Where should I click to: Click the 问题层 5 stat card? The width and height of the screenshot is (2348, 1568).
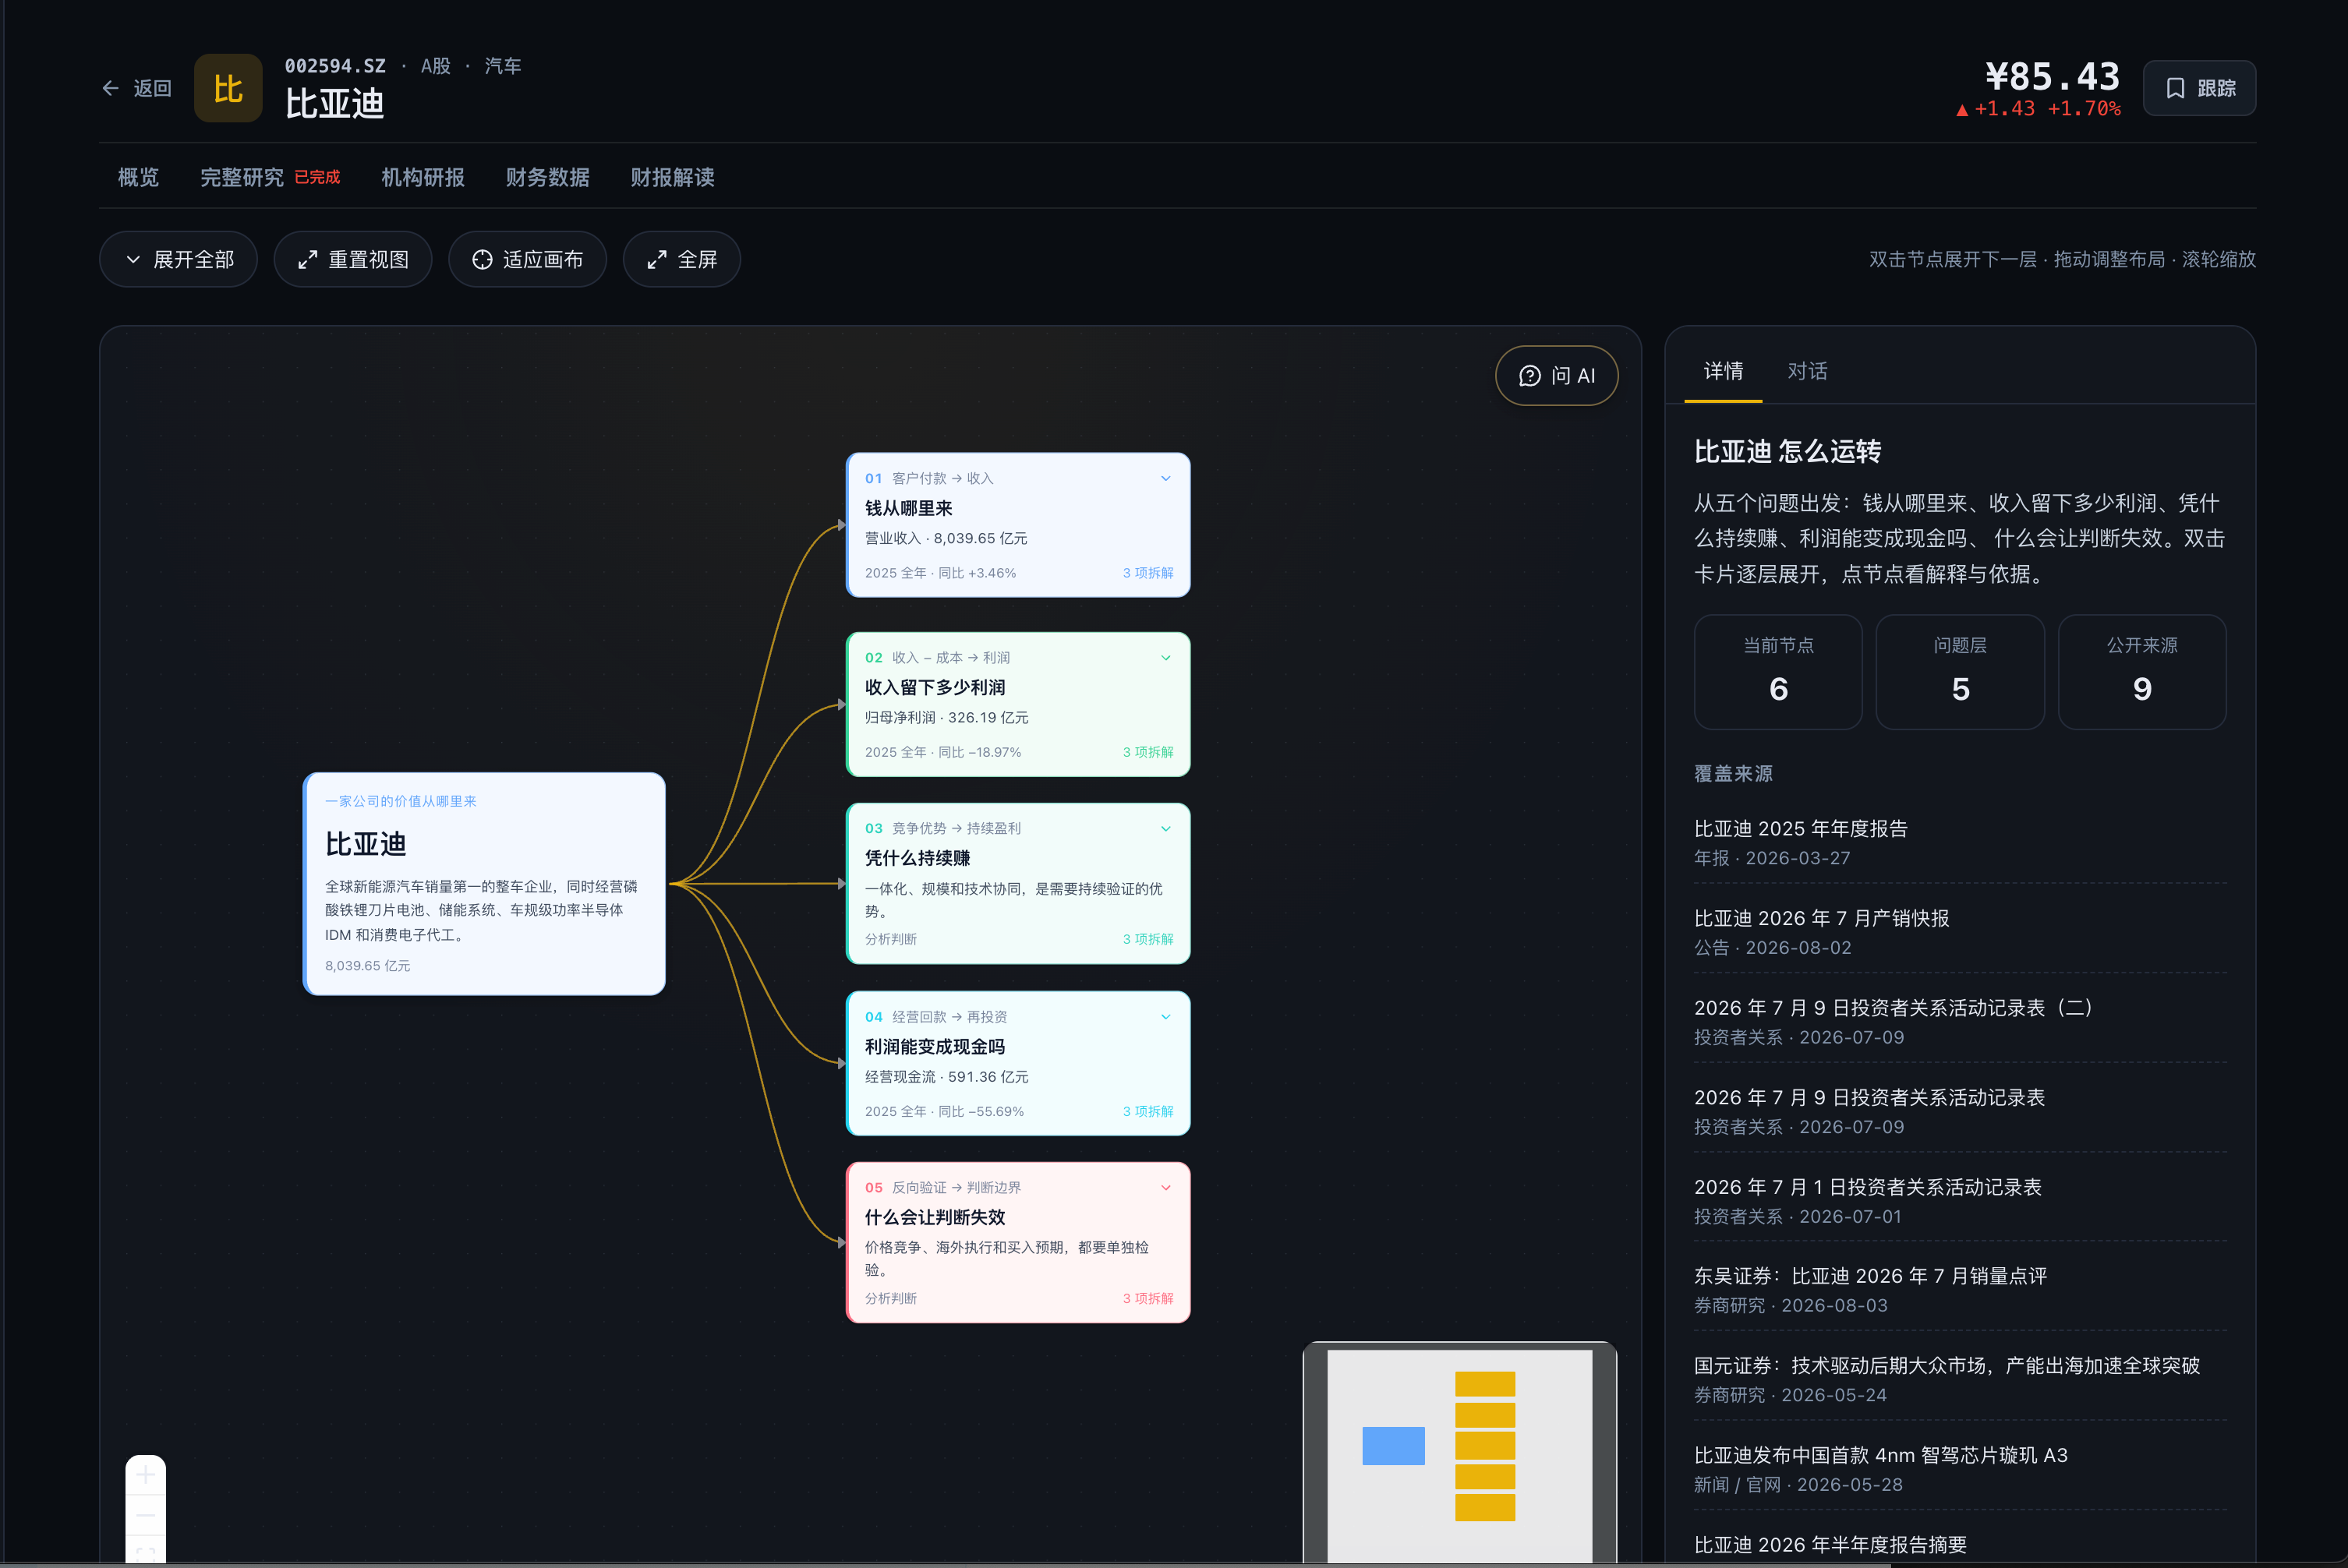point(1960,672)
